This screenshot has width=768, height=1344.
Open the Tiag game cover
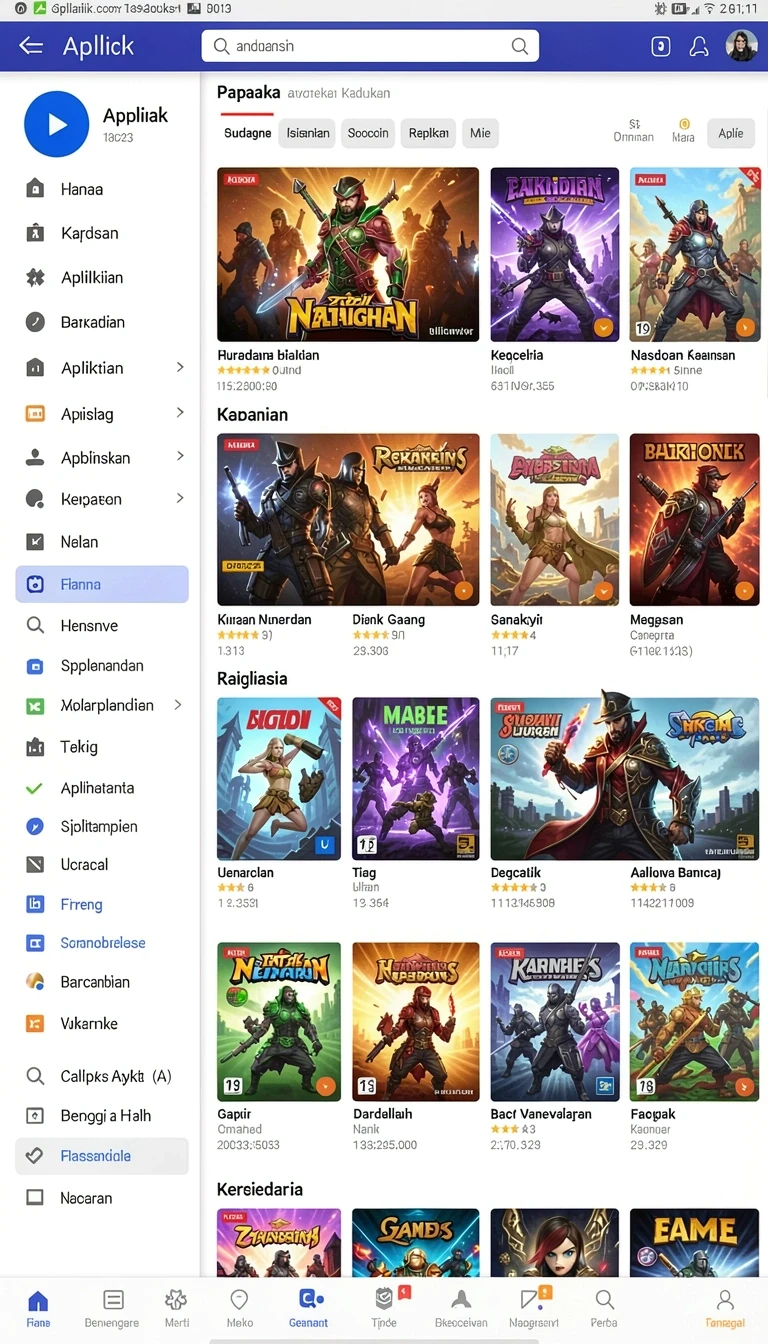(416, 779)
